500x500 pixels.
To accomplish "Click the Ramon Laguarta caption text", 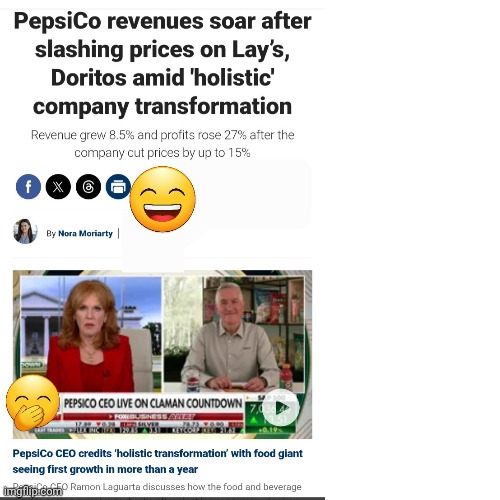I will [157, 487].
